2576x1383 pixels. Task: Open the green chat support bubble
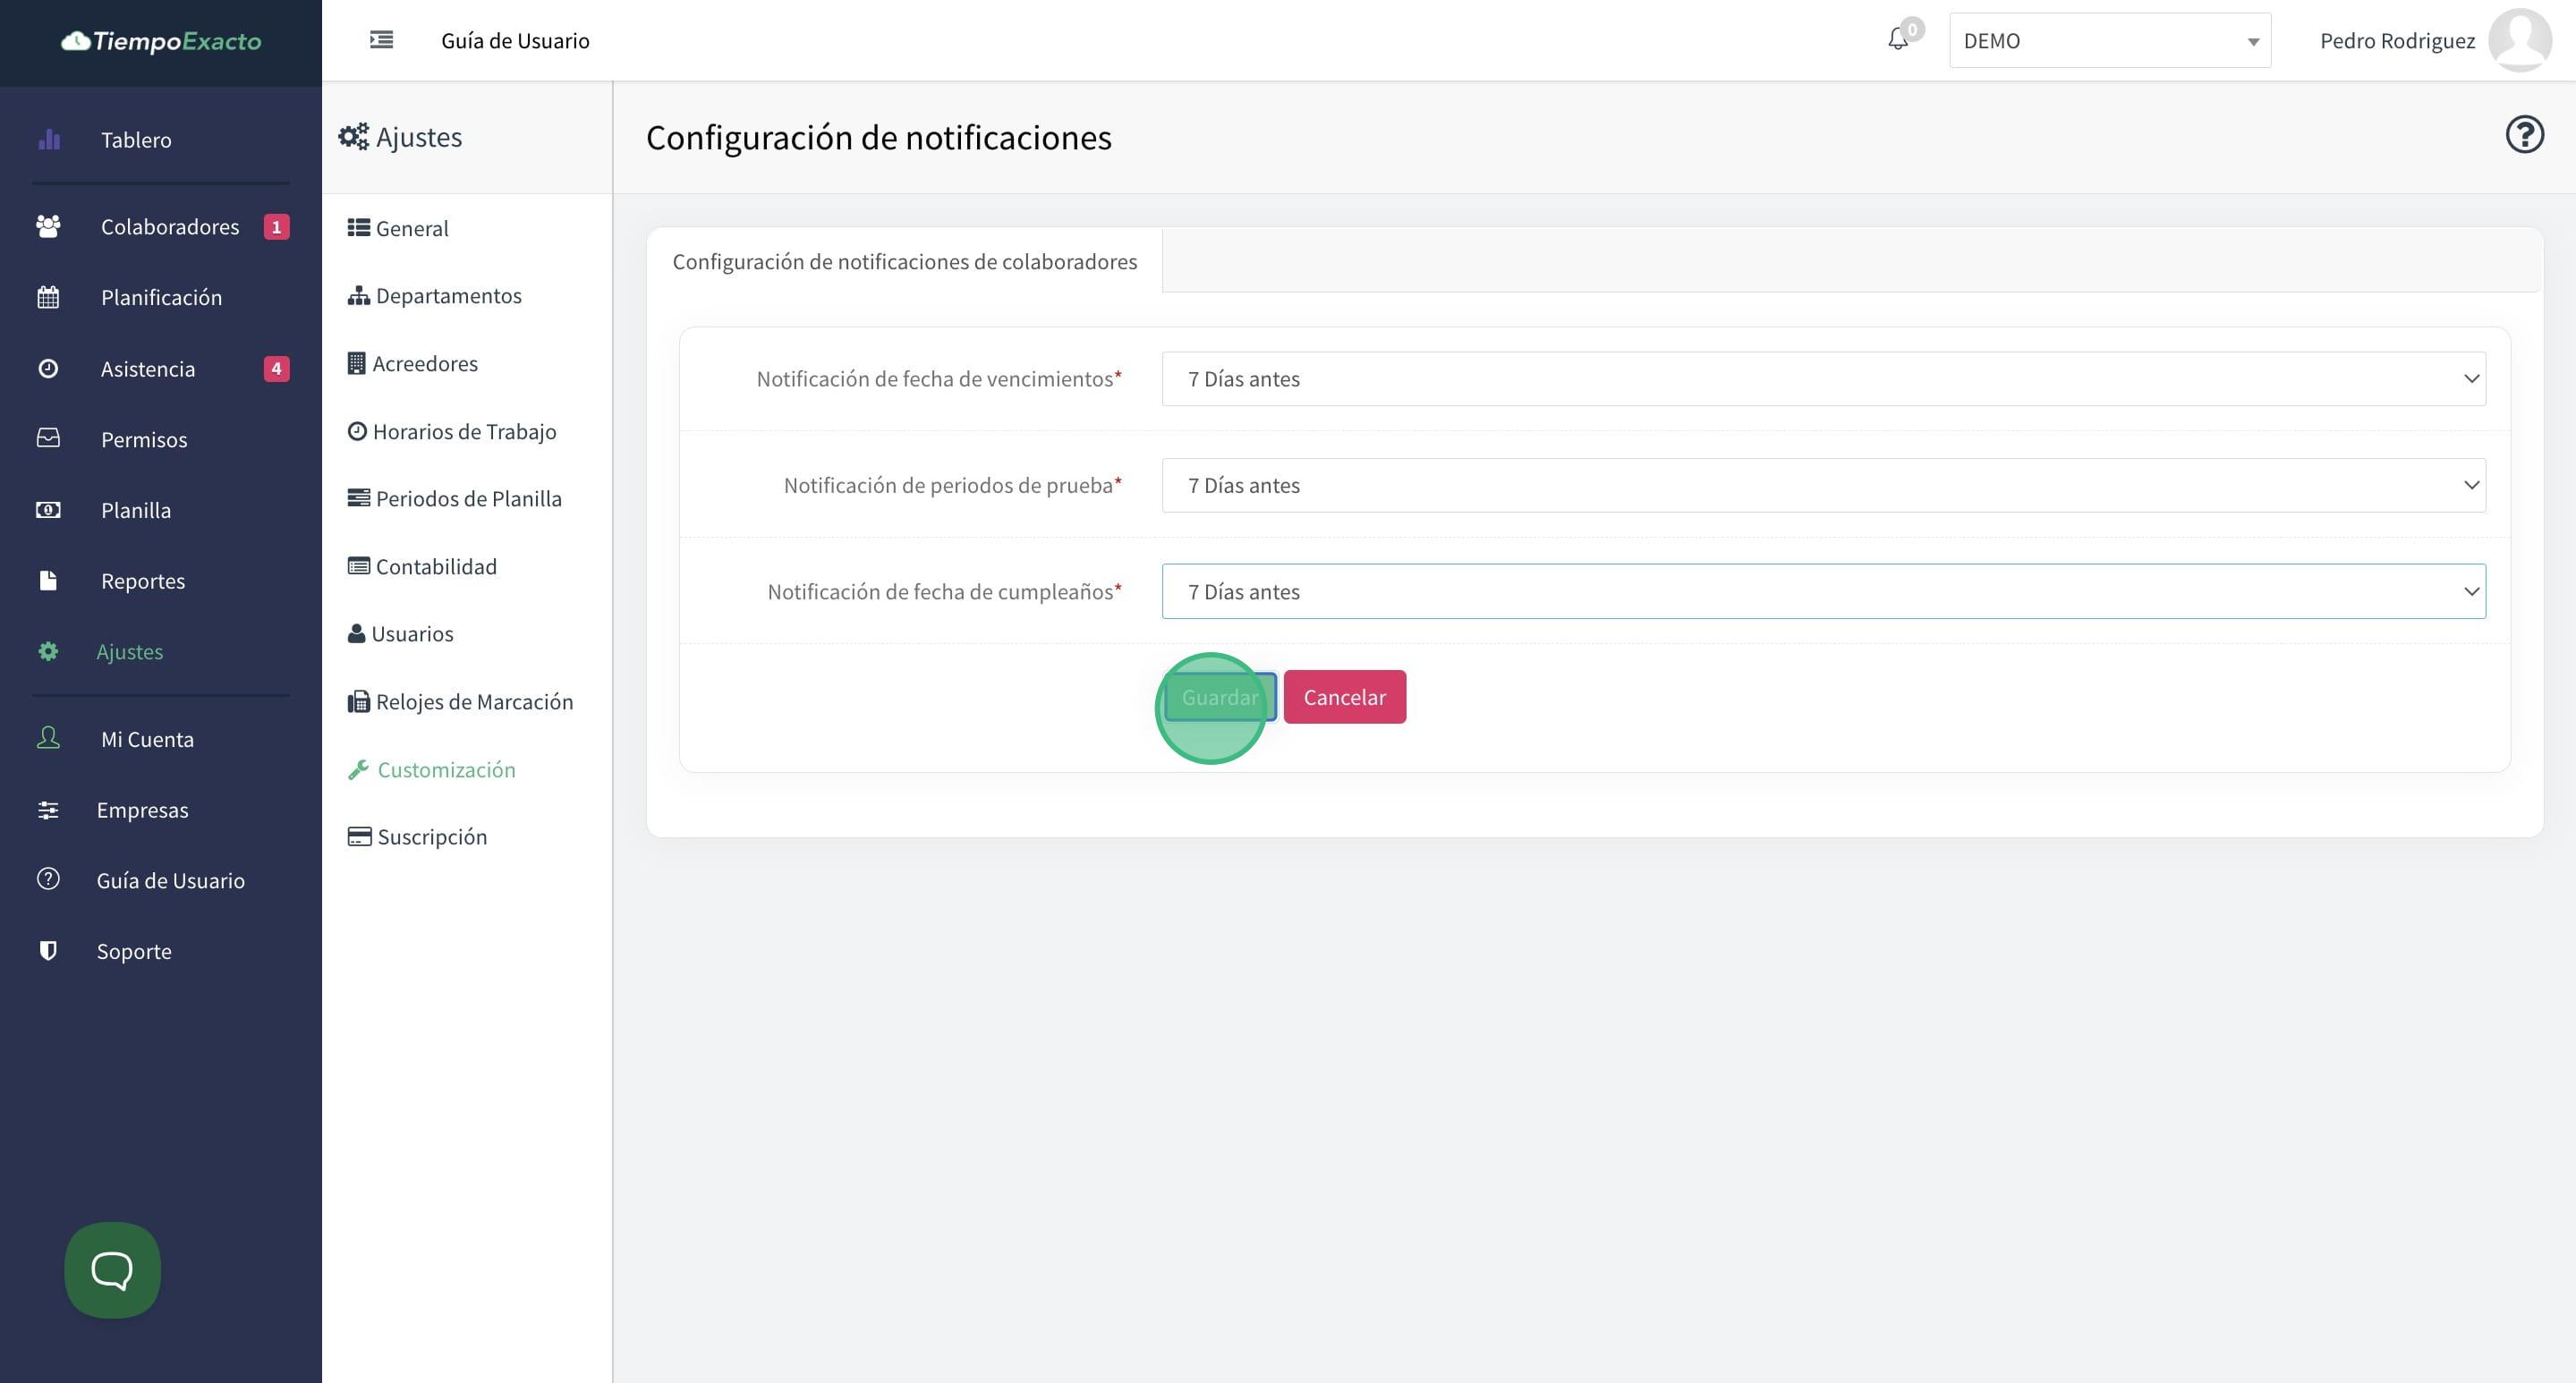[x=112, y=1269]
